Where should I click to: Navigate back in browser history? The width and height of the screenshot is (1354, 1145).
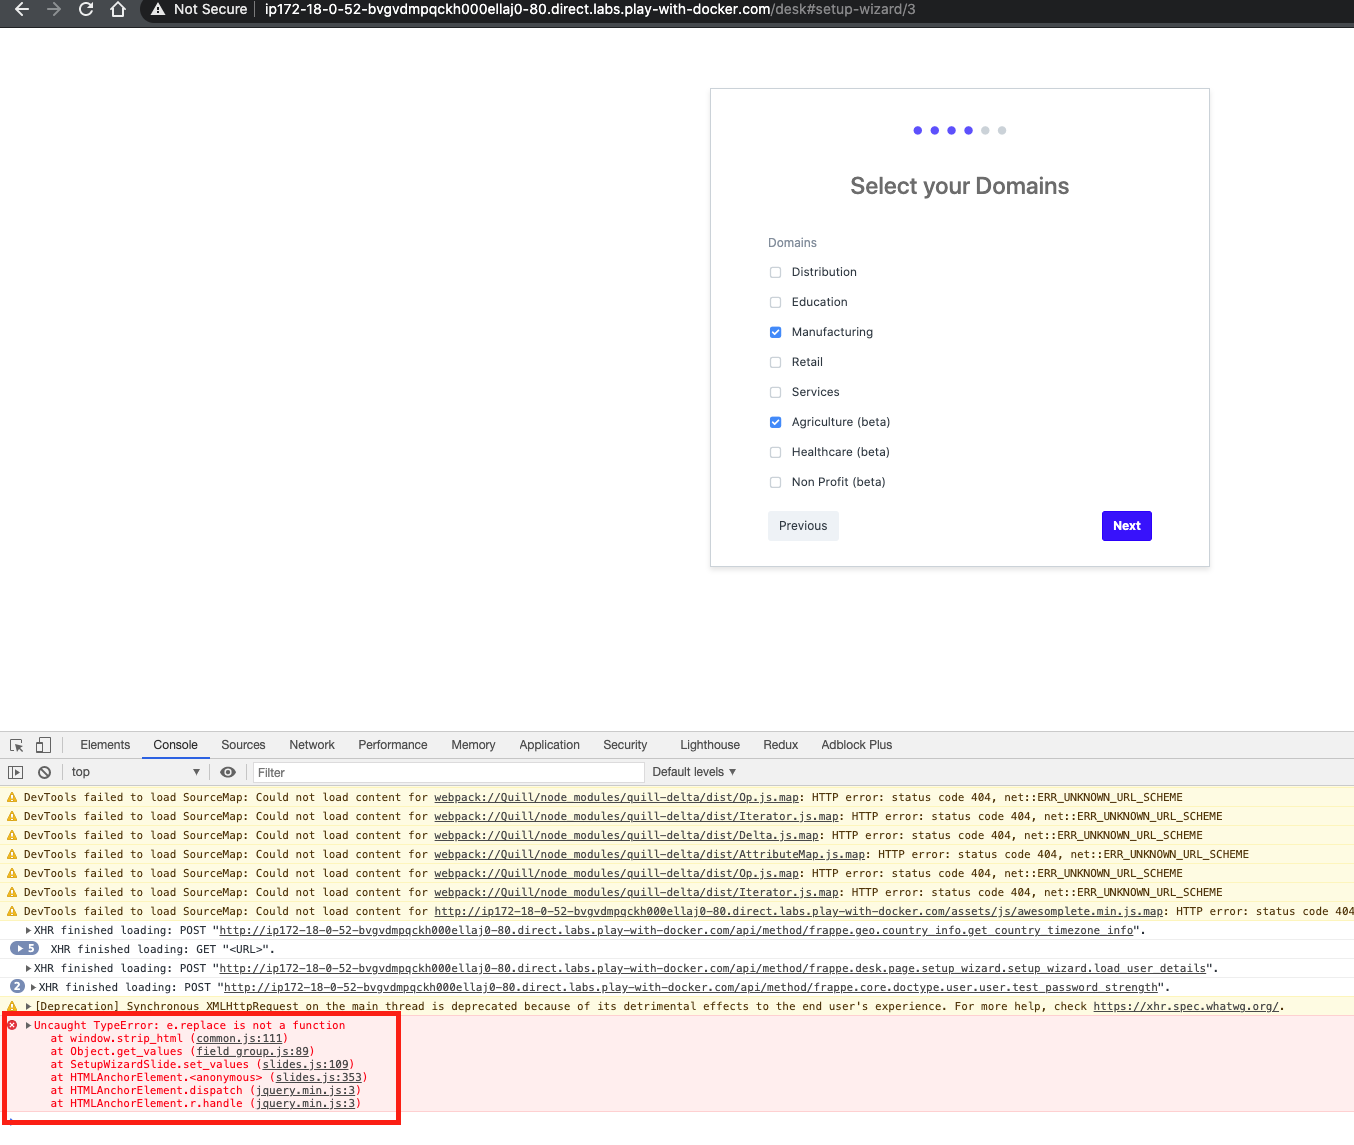(22, 10)
